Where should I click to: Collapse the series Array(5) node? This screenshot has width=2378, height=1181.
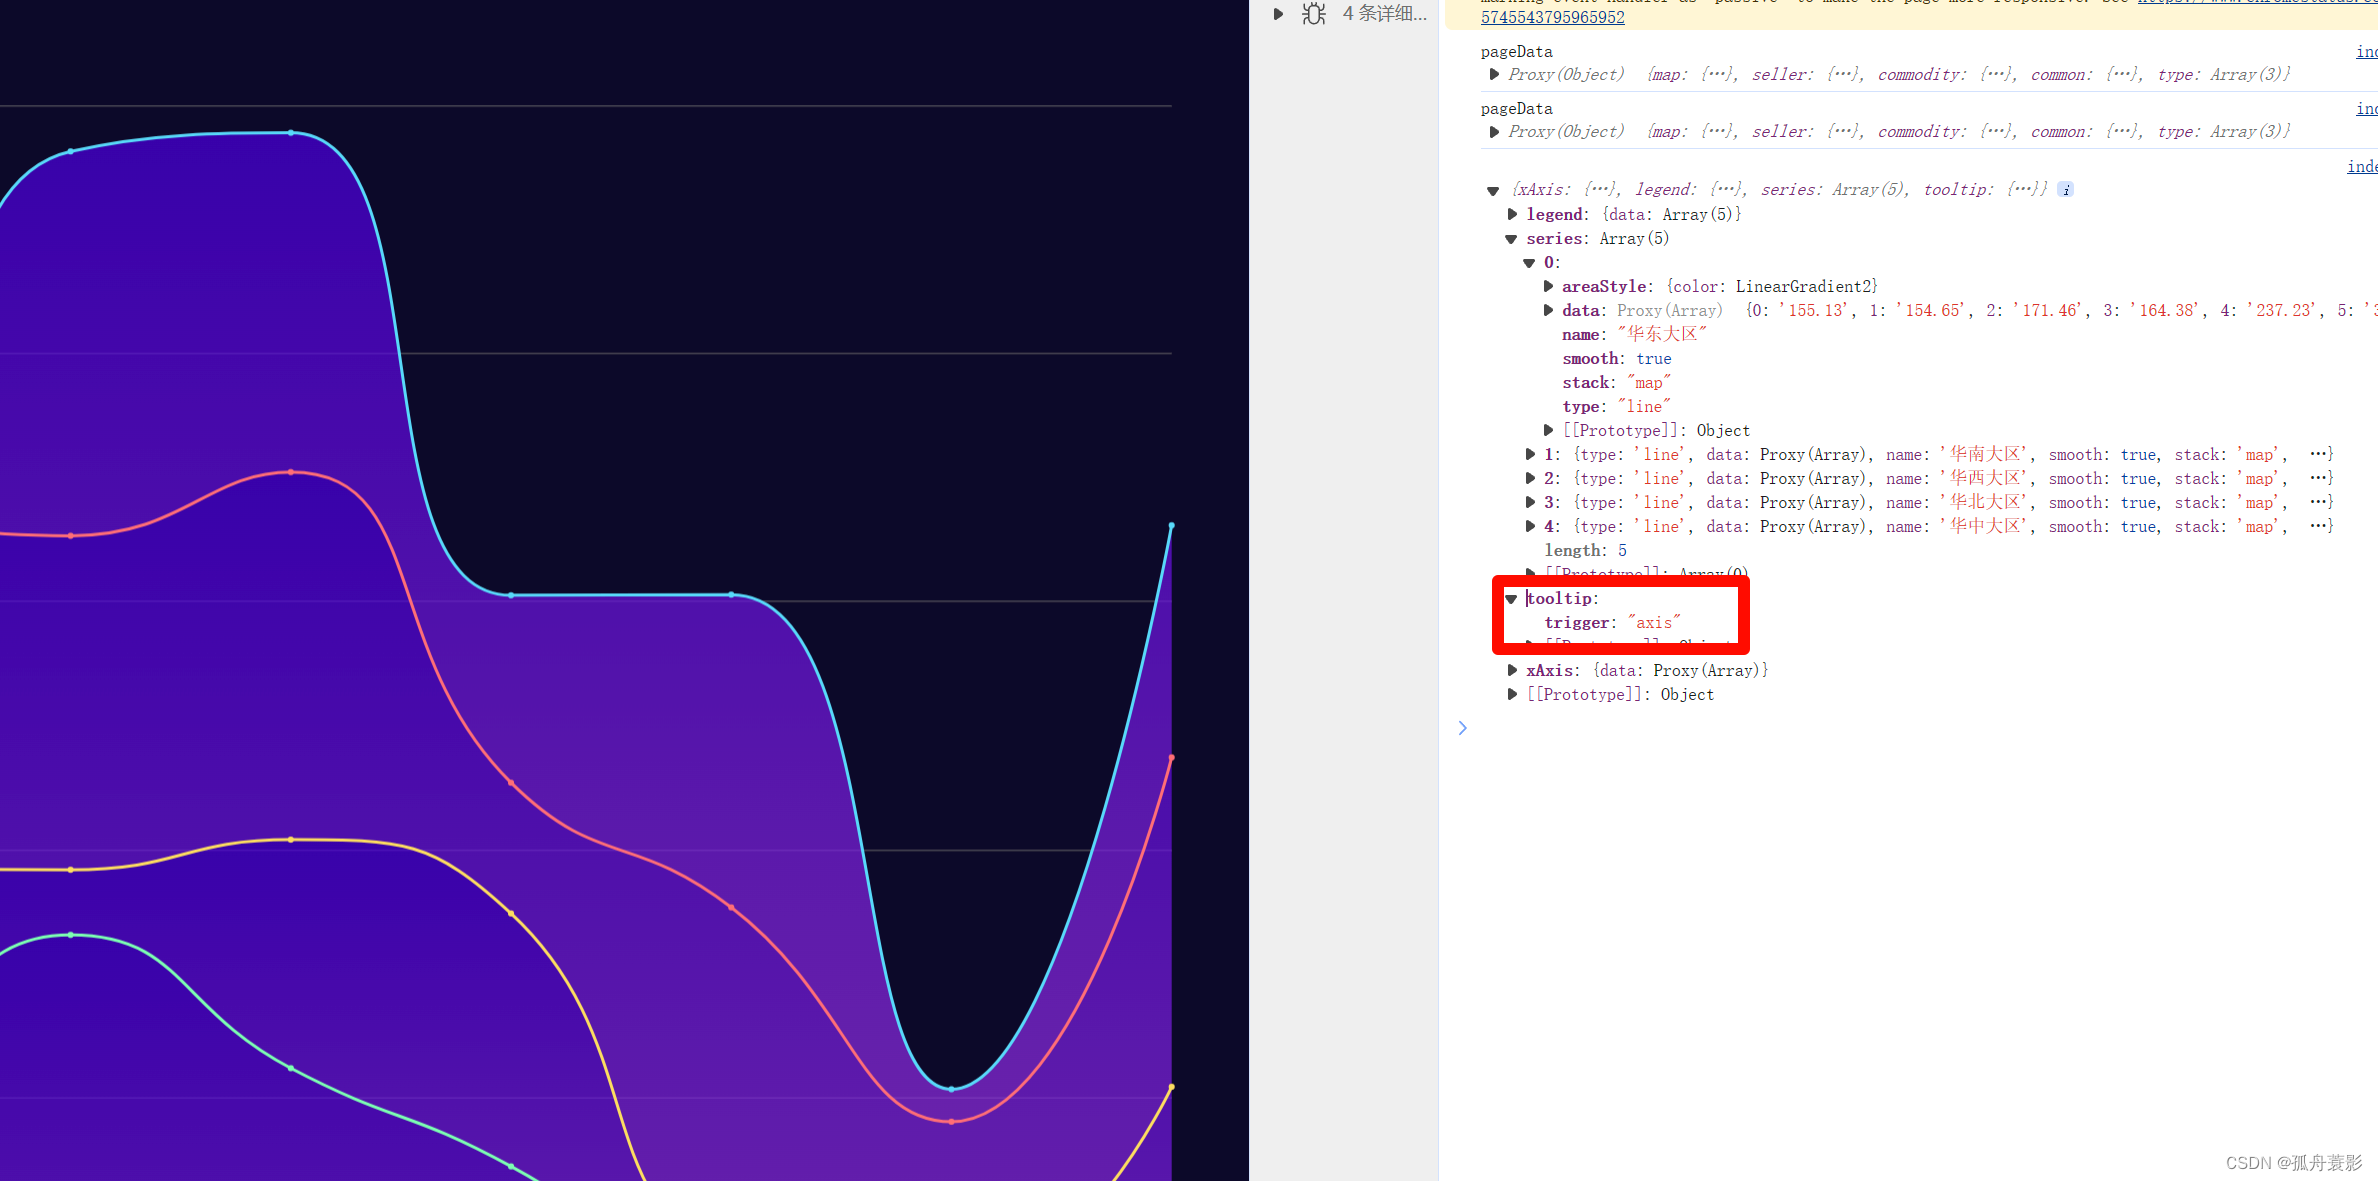(x=1511, y=239)
